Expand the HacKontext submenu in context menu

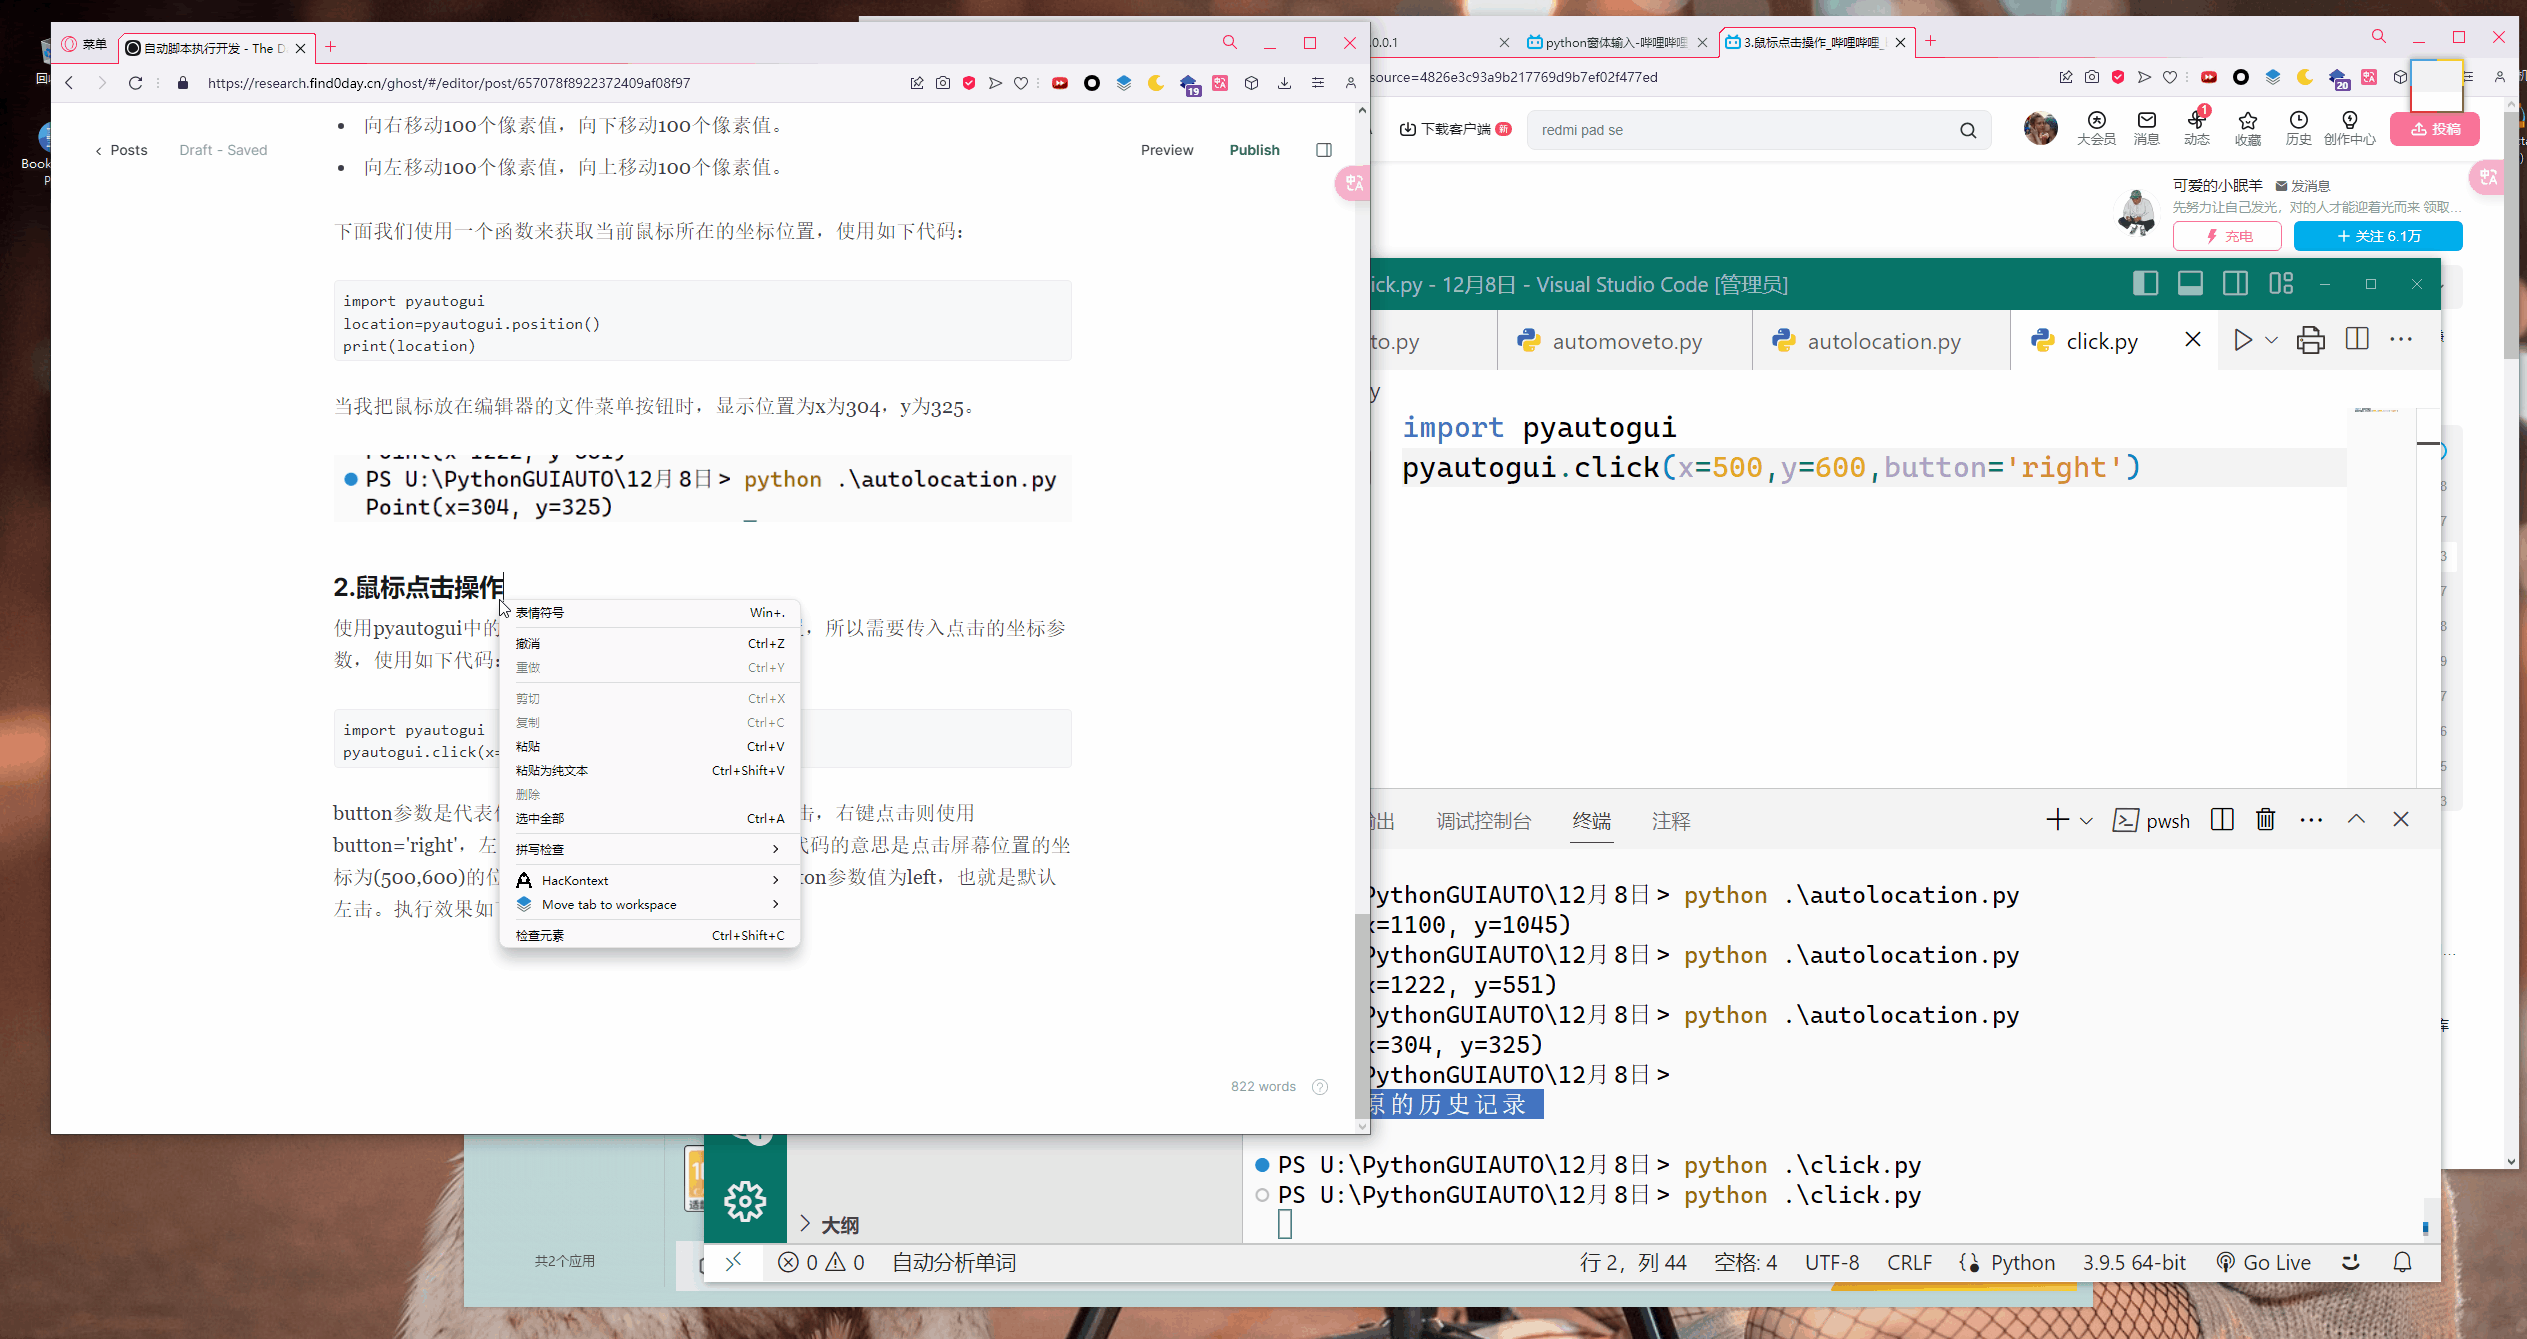click(650, 880)
